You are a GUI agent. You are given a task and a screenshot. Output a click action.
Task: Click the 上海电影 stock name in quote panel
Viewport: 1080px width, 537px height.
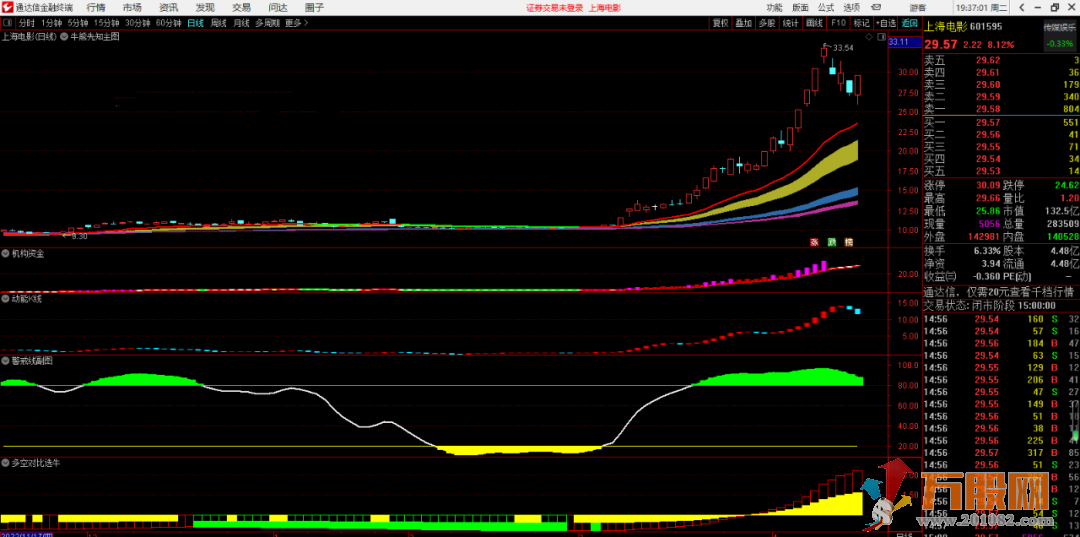coord(946,27)
